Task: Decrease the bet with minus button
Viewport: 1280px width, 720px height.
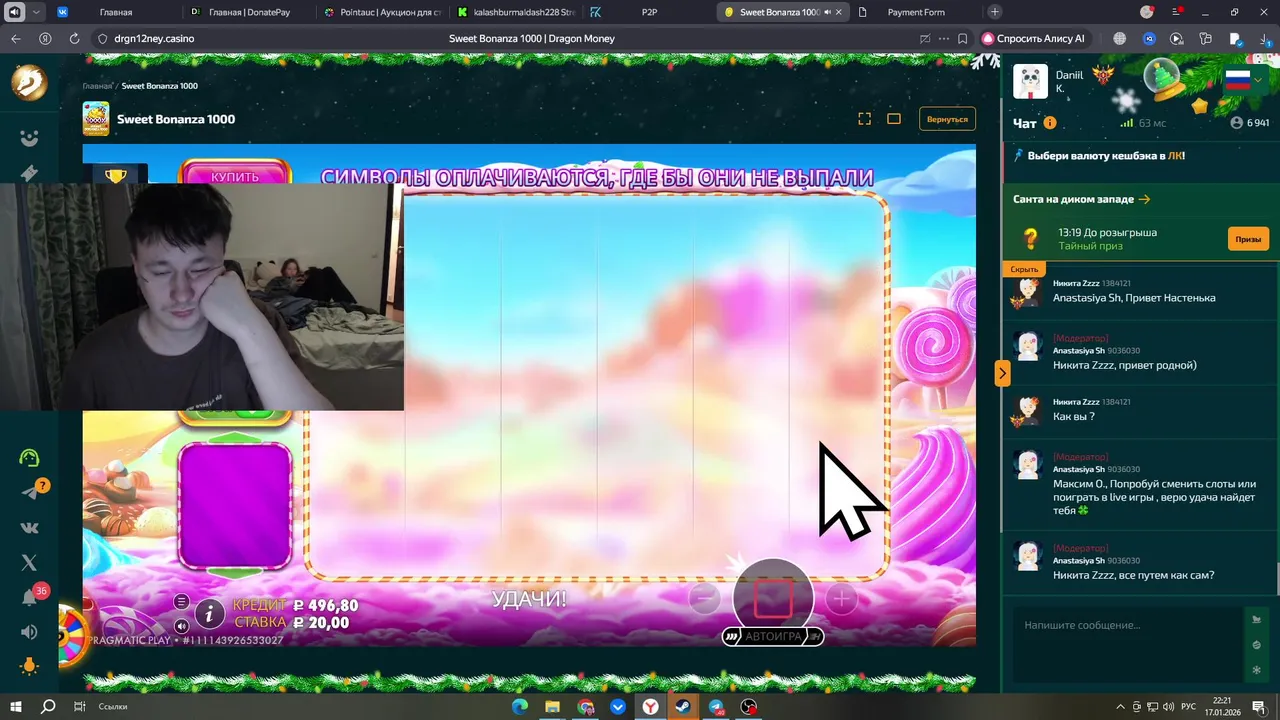Action: 704,599
